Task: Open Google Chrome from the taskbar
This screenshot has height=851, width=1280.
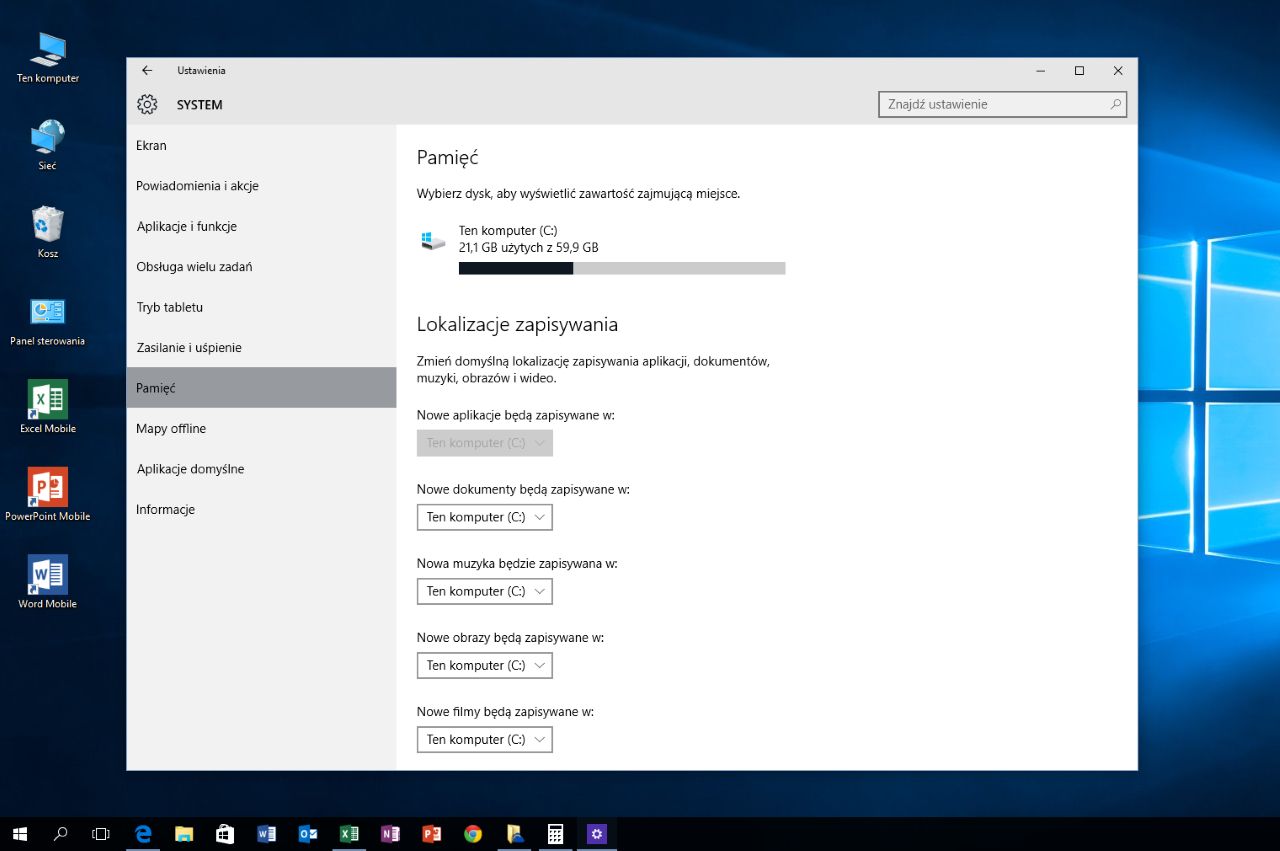Action: tap(473, 834)
